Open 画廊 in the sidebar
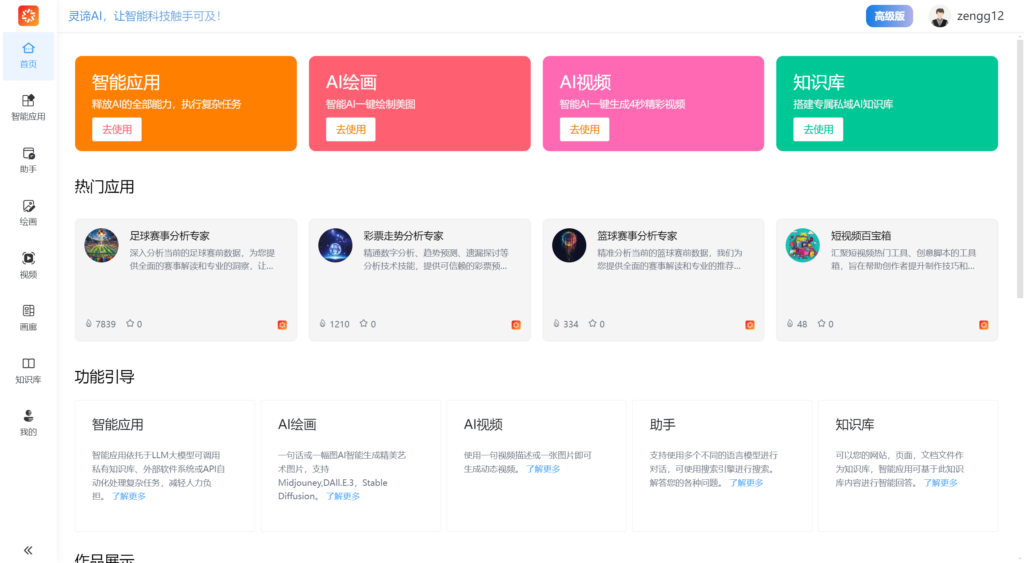This screenshot has height=563, width=1024. (x=28, y=318)
